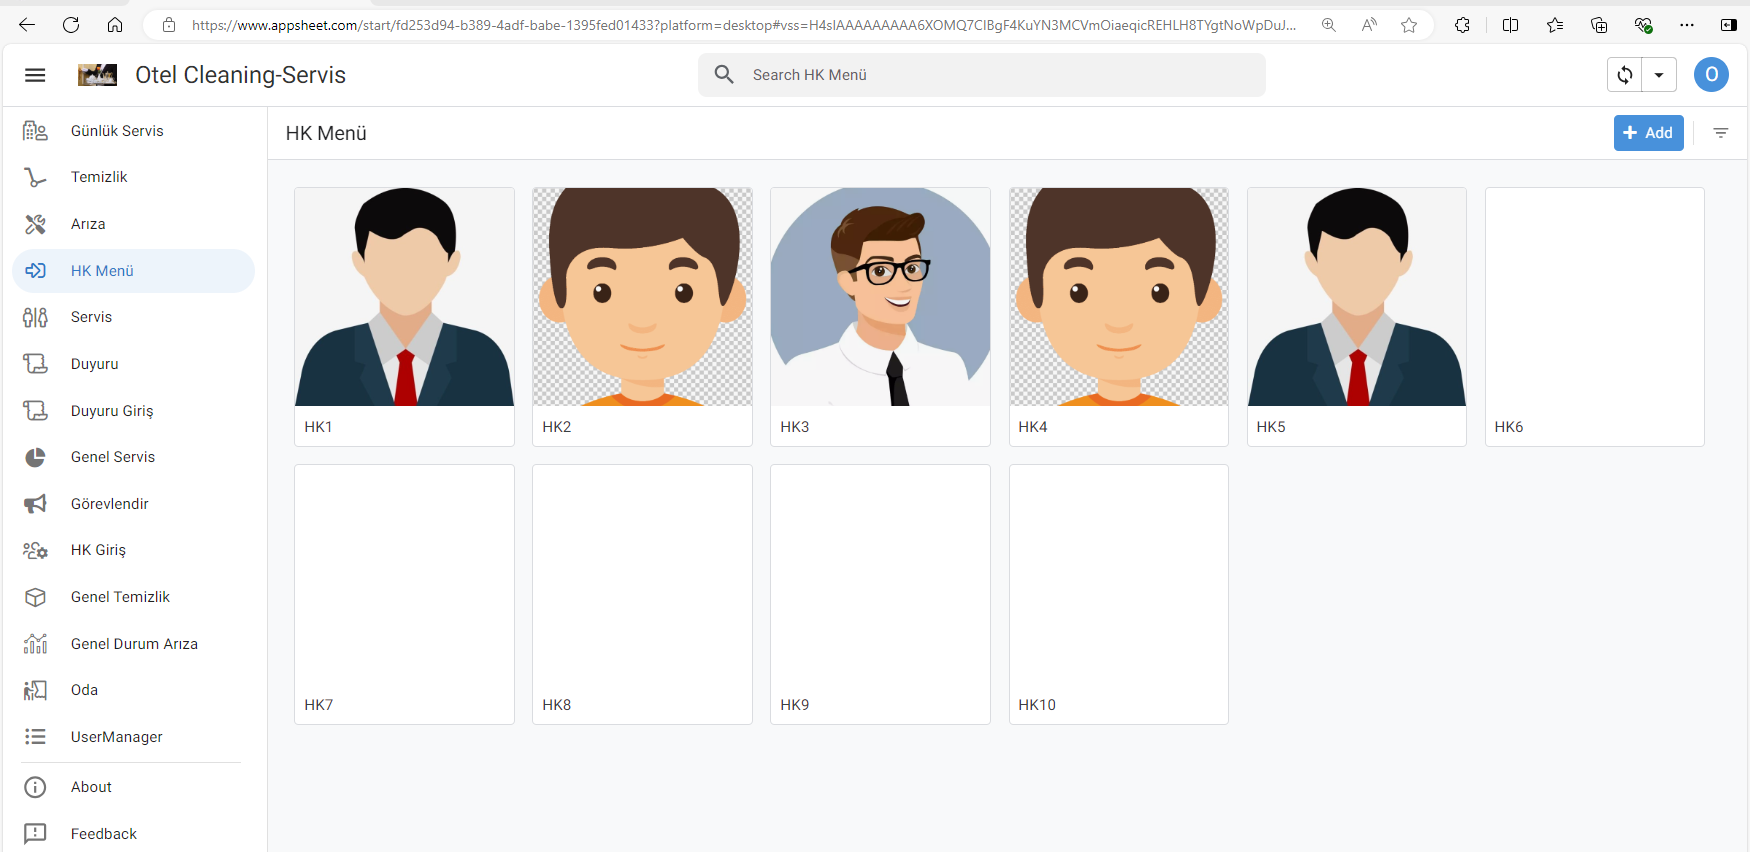
Task: Click the UserManager list icon
Action: click(x=35, y=737)
